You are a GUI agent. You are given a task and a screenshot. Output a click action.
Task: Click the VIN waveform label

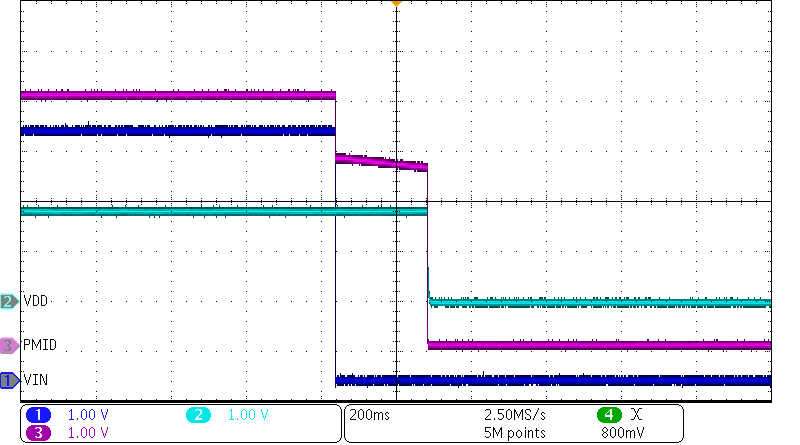(35, 380)
